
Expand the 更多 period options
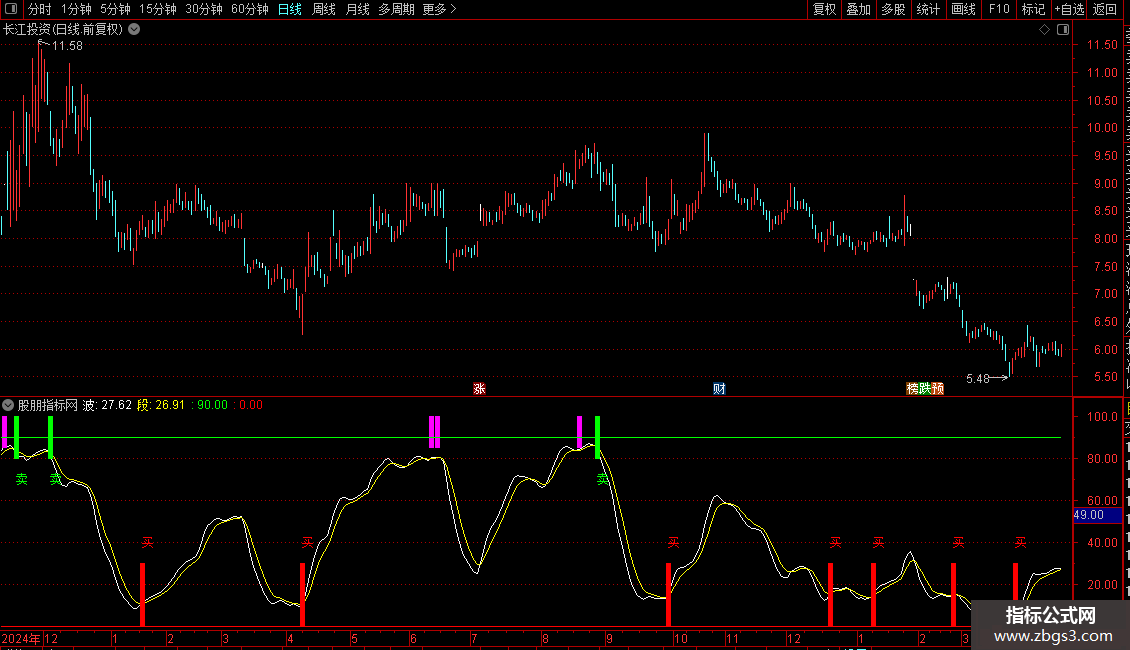[x=439, y=9]
